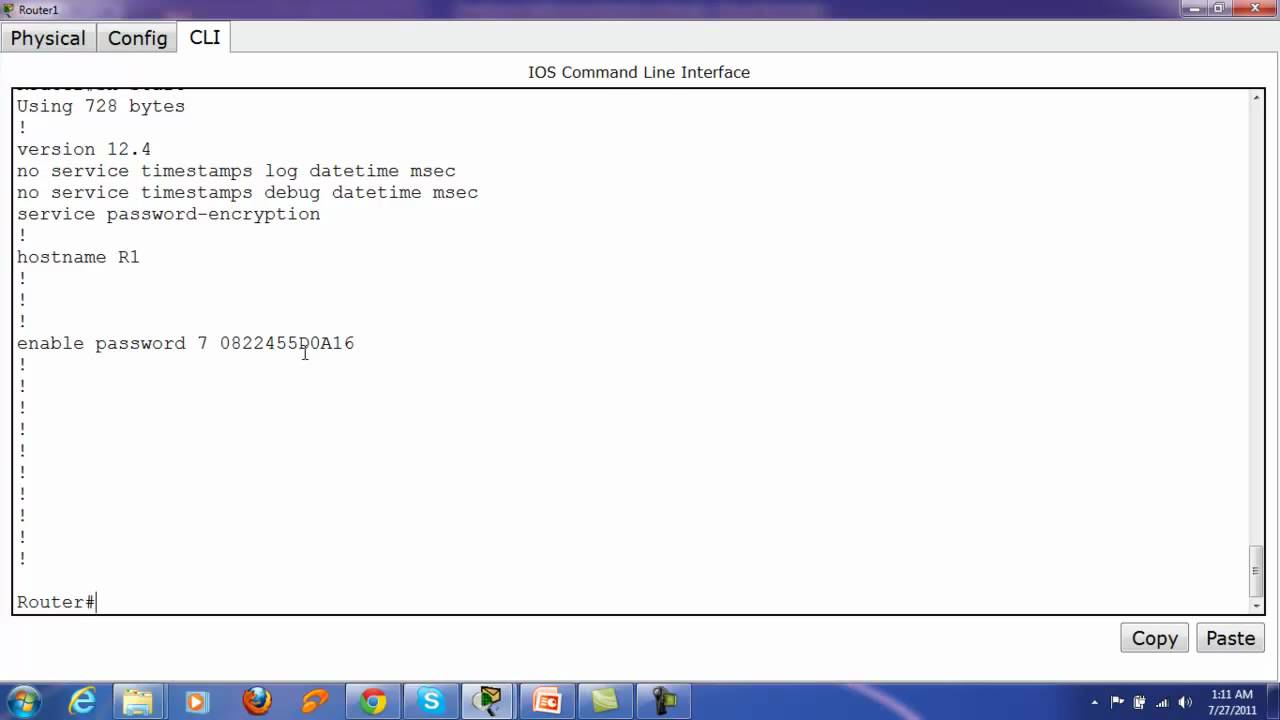The image size is (1280, 720).
Task: Open the PowerPoint taskbar icon
Action: click(547, 701)
